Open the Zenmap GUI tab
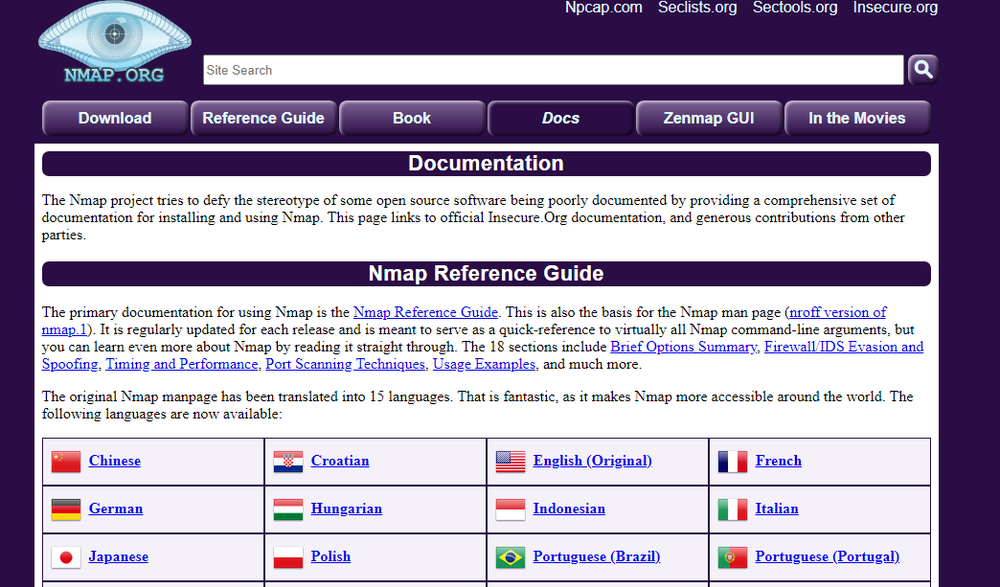 pos(709,118)
